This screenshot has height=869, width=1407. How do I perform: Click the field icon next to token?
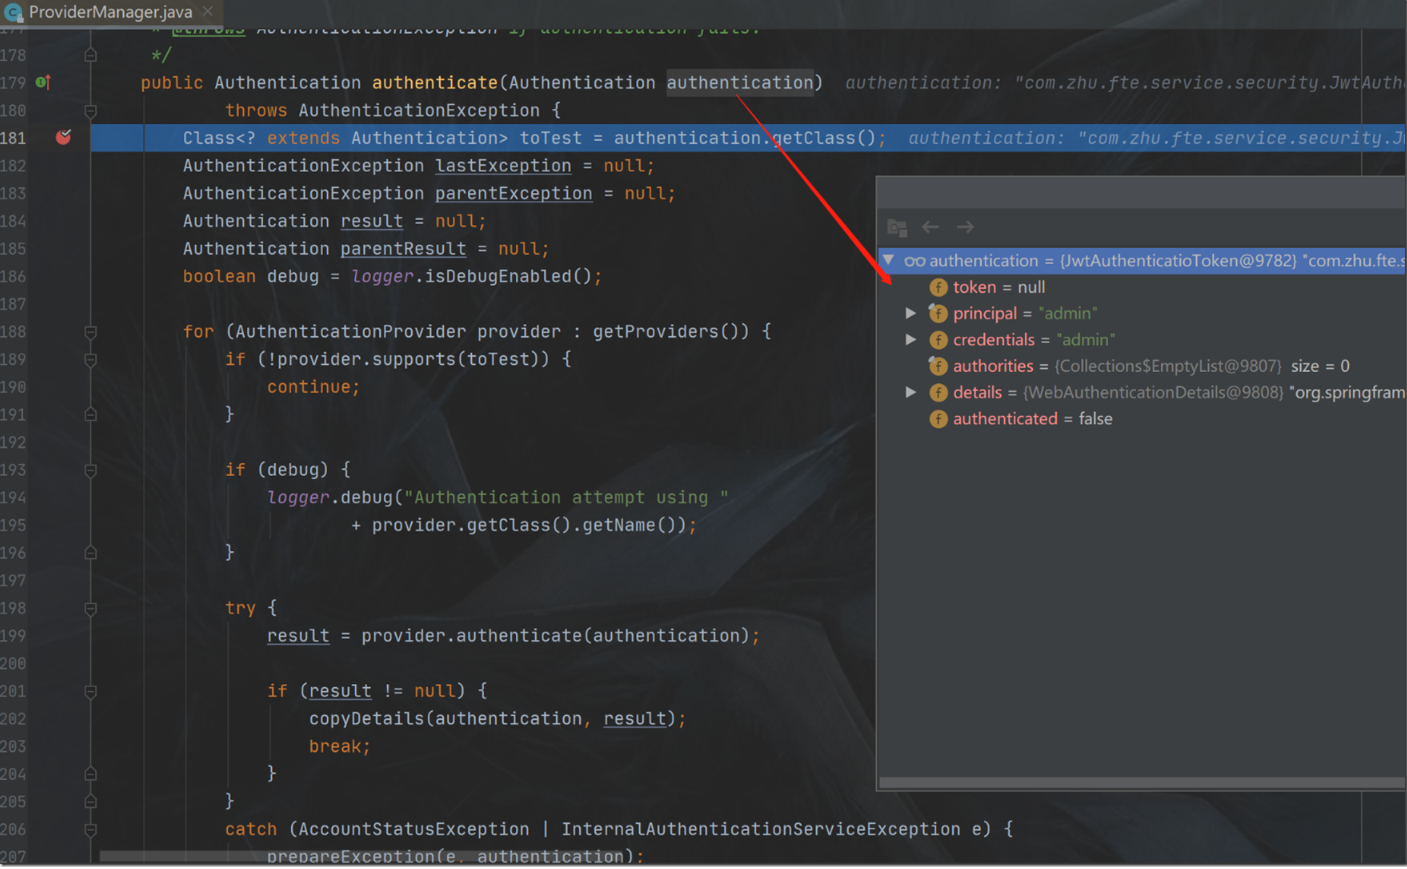click(938, 287)
